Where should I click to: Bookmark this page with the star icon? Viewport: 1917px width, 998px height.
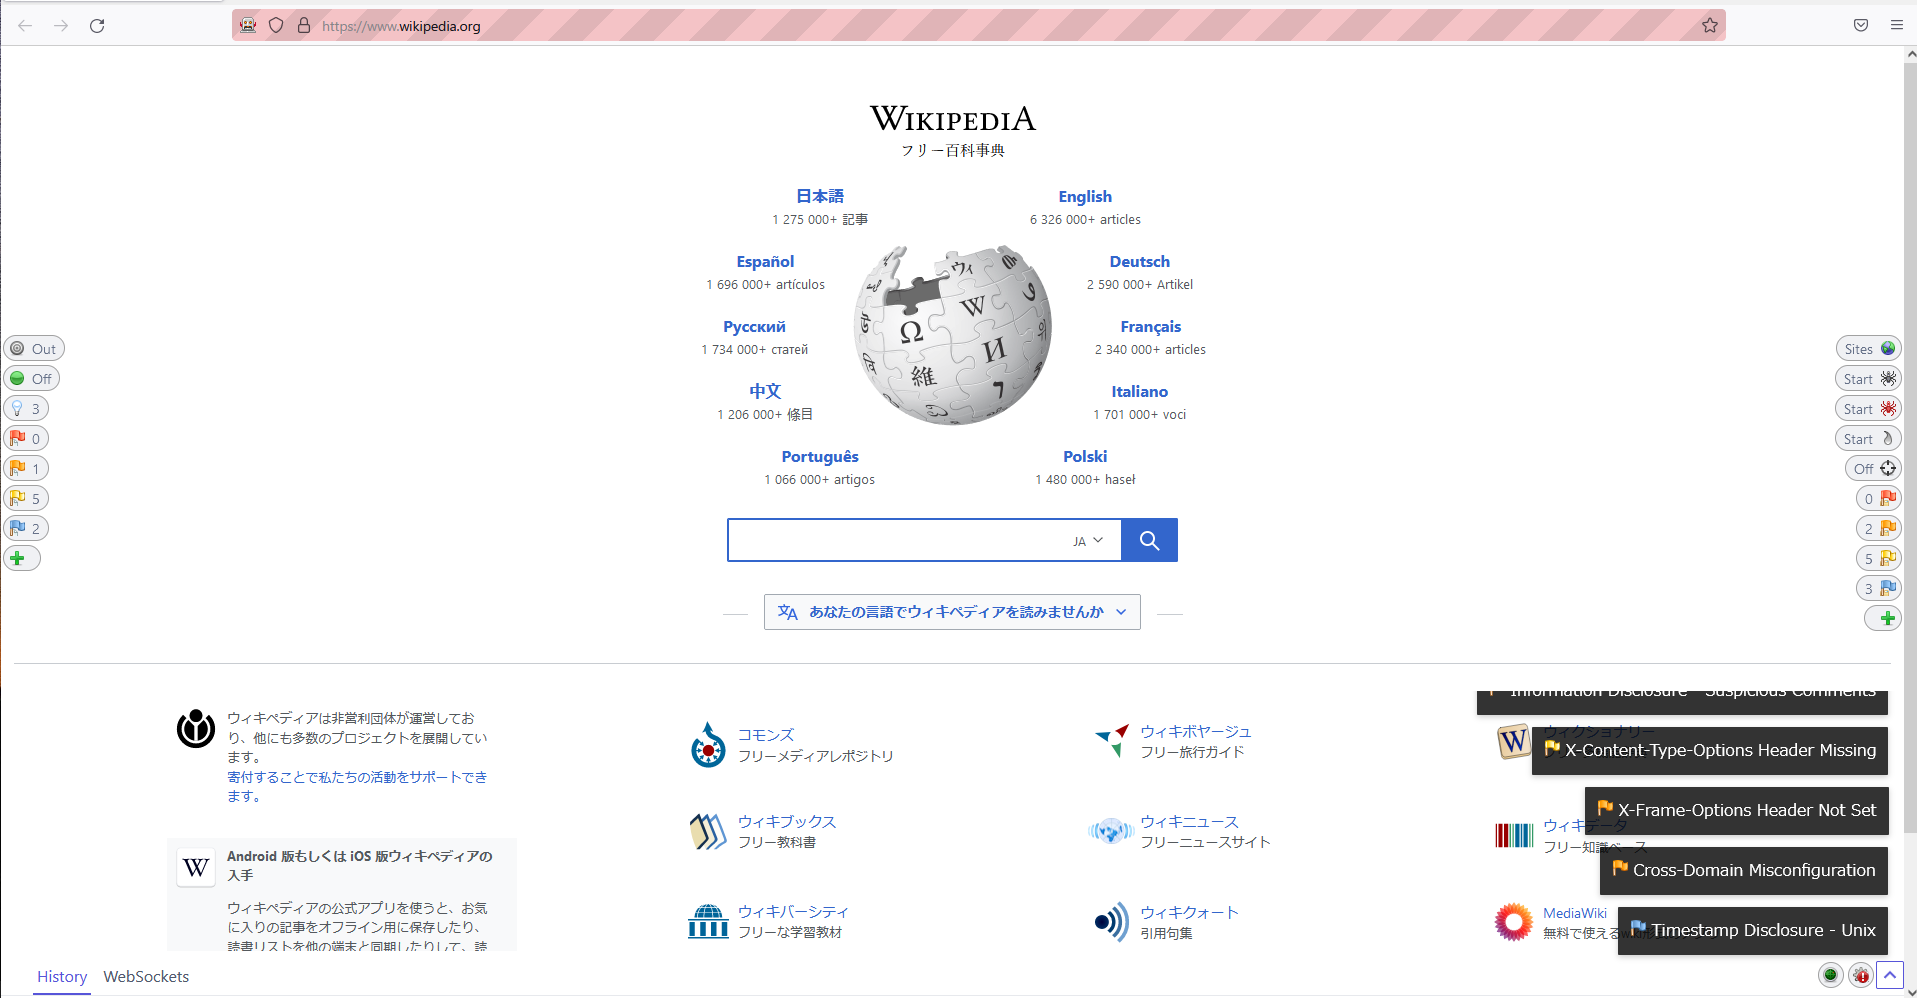(x=1710, y=26)
